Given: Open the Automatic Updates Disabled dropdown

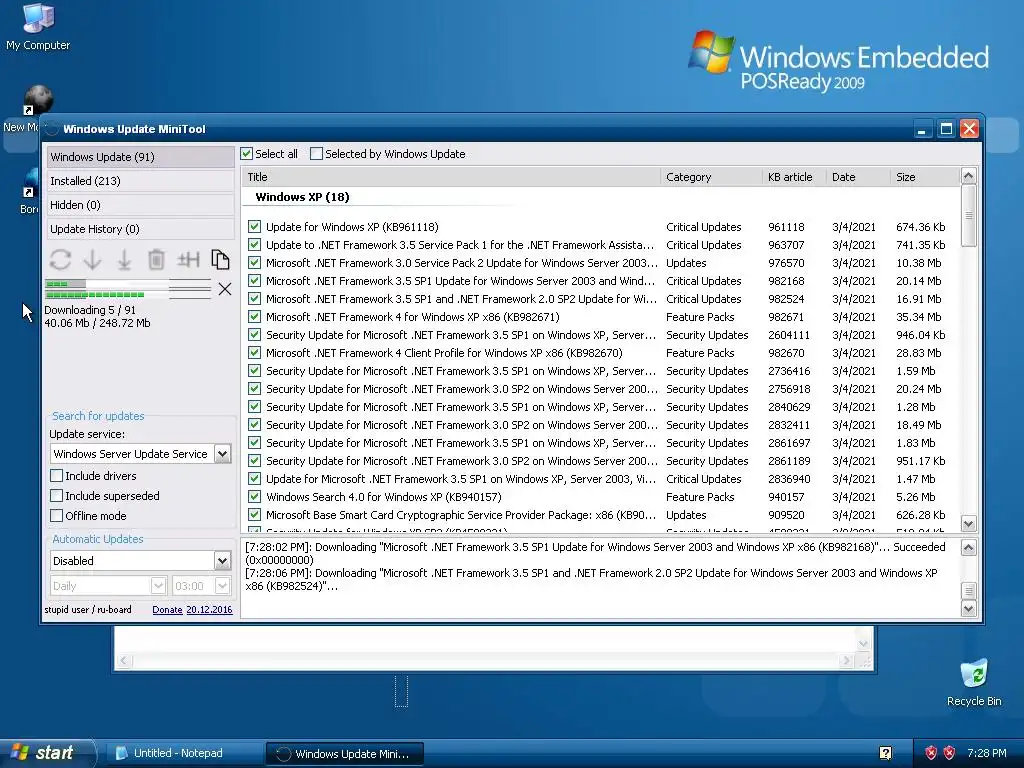Looking at the screenshot, I should tap(222, 560).
